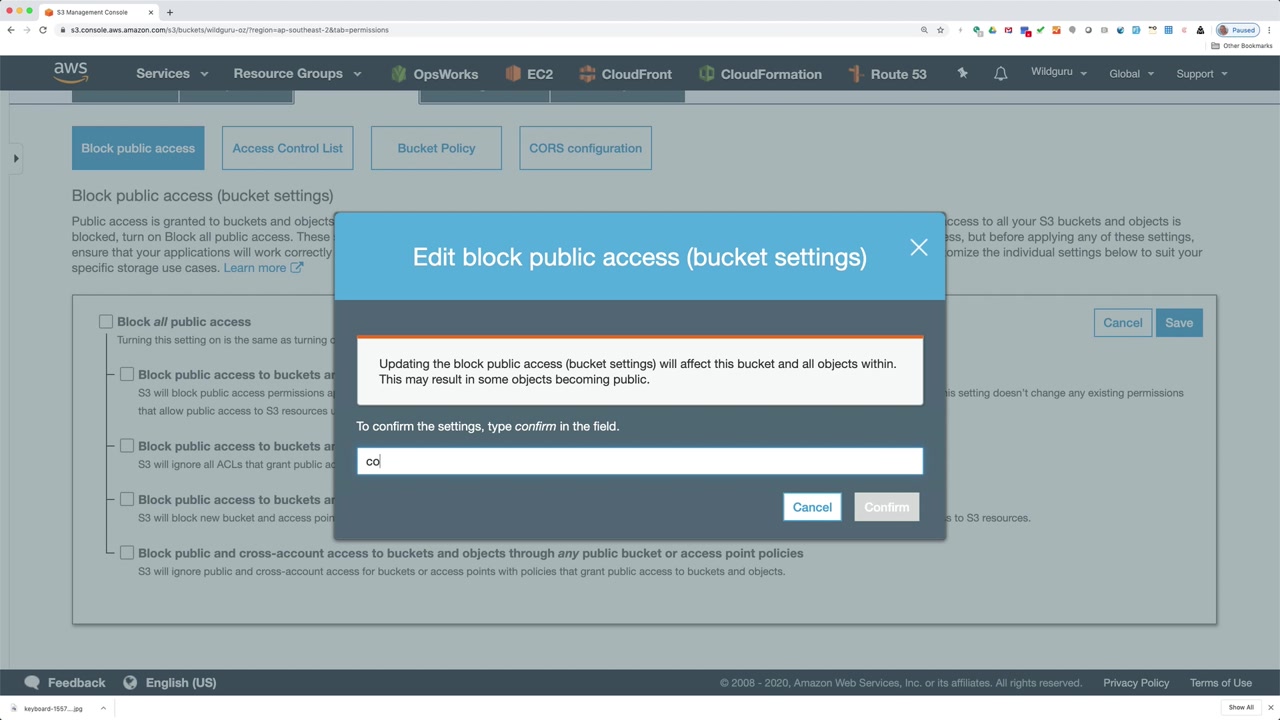Click the confirm text input field

tap(640, 461)
